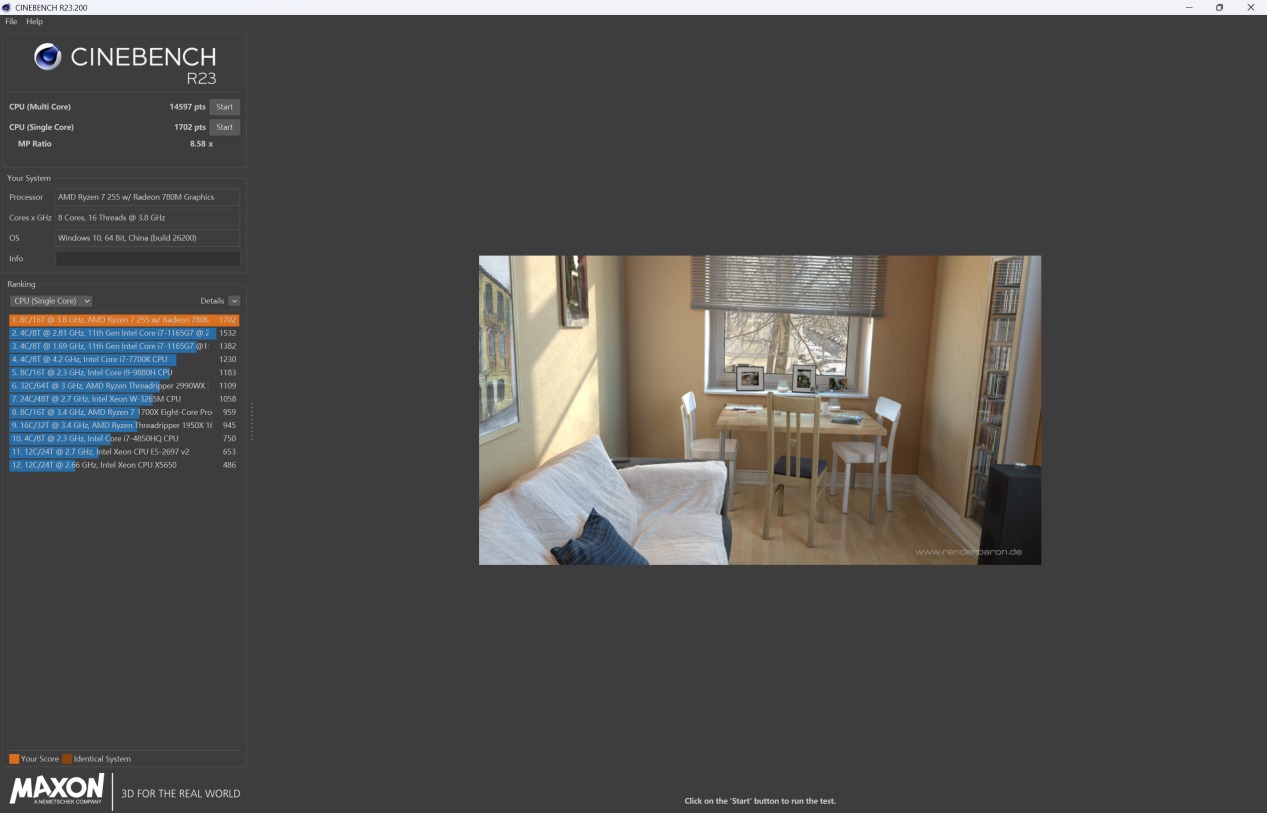Image resolution: width=1267 pixels, height=813 pixels.
Task: Select the Xeon W-3265M ranking row
Action: coord(125,399)
